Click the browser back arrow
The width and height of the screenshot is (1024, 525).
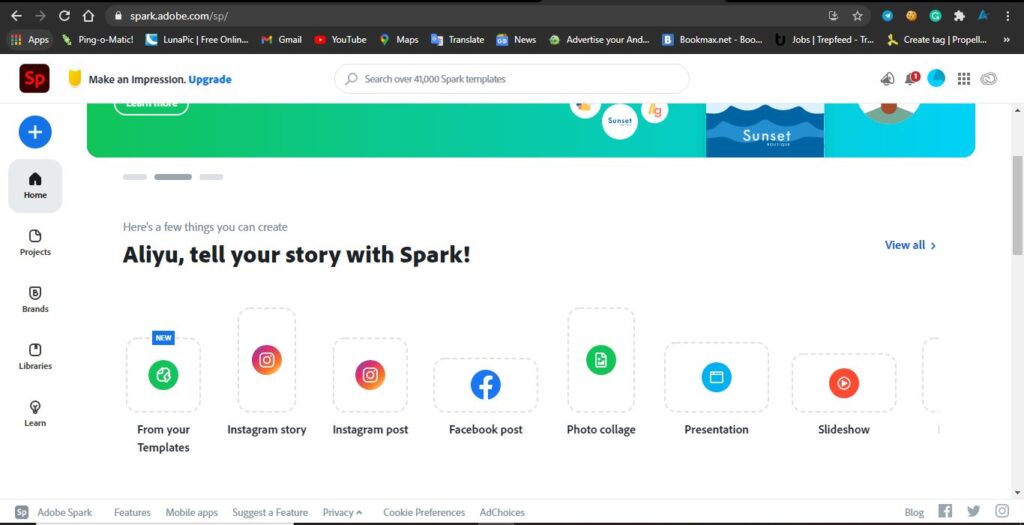coord(16,16)
